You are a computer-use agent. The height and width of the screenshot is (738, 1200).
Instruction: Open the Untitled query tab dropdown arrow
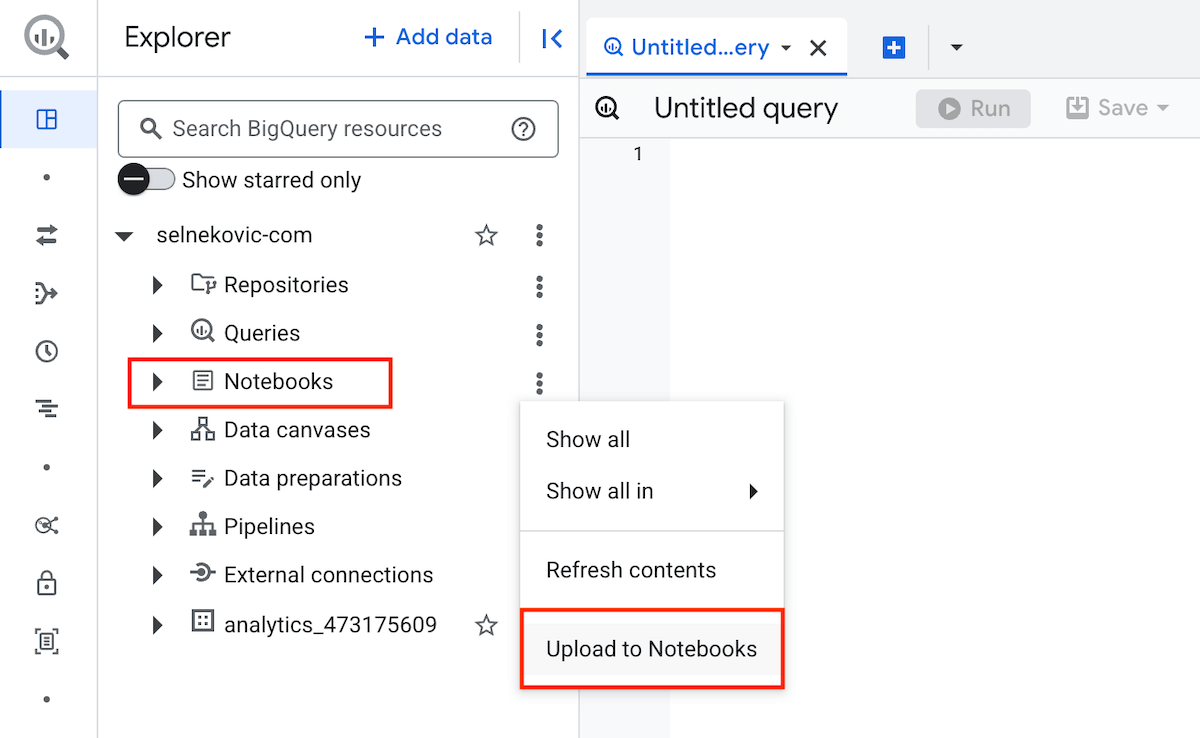pos(786,48)
